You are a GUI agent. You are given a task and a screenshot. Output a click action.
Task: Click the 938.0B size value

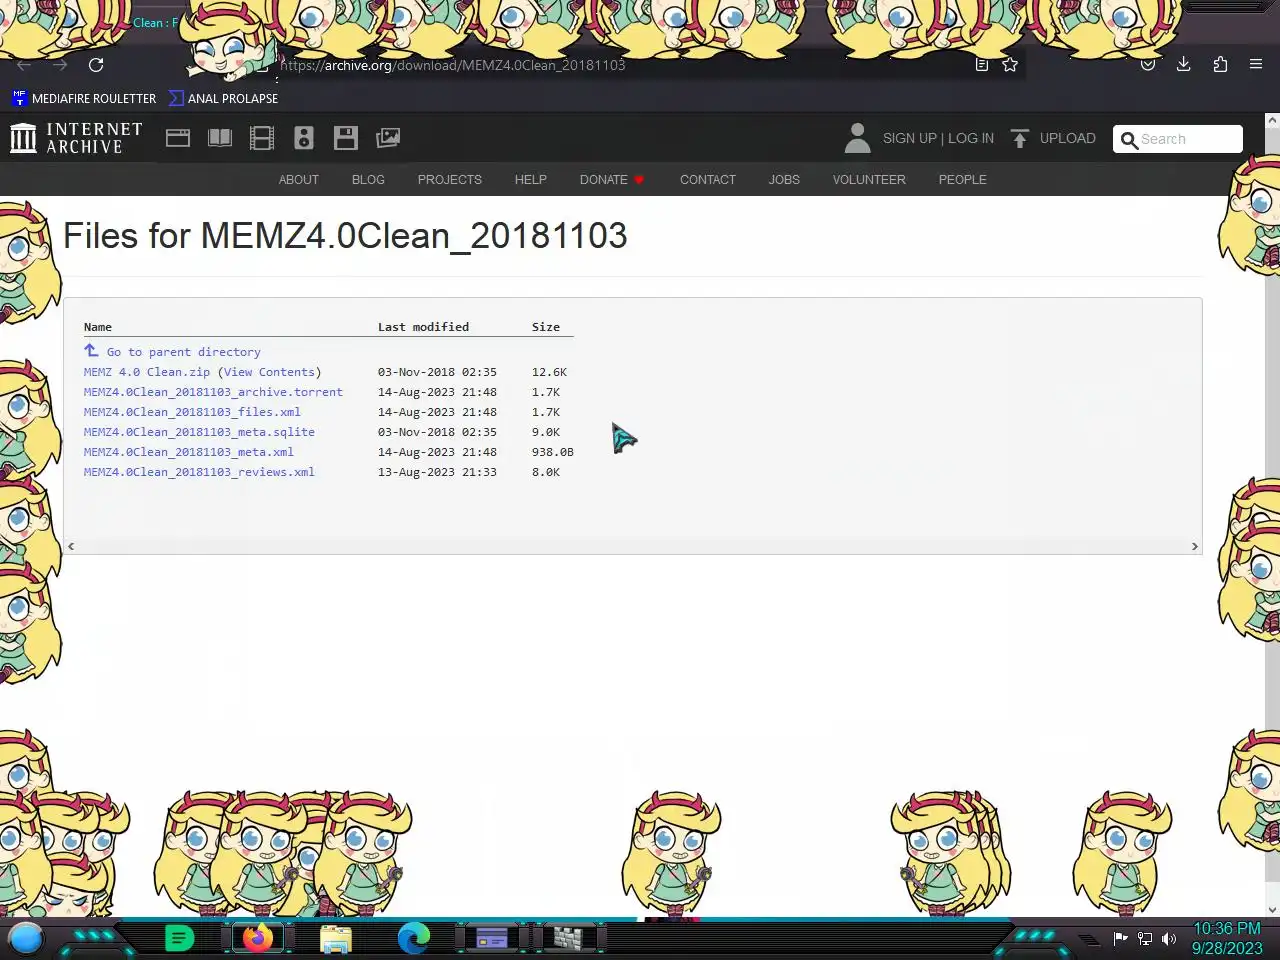[553, 452]
